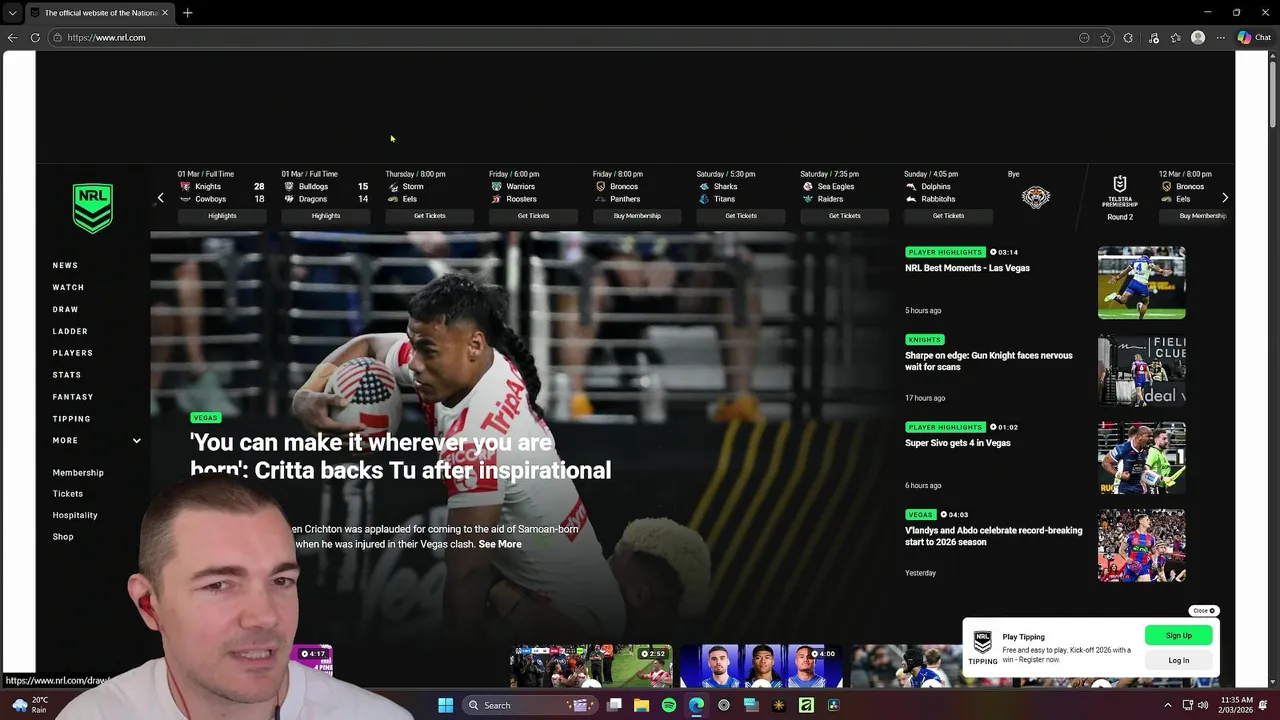
Task: Click the NRL Best Moments thumbnail
Action: 1141,283
